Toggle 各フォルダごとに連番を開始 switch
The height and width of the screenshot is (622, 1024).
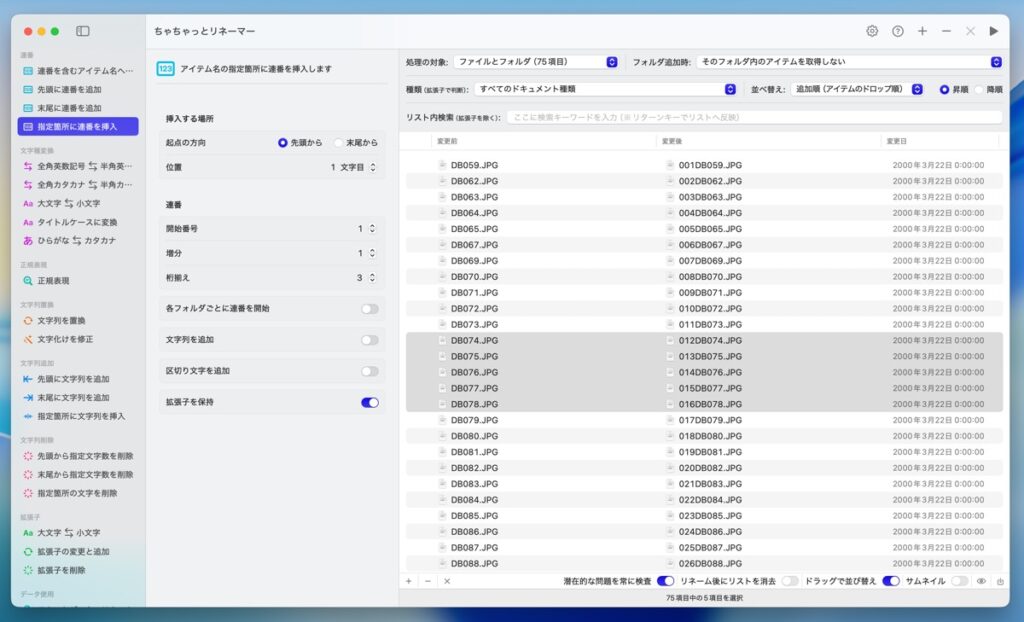369,309
